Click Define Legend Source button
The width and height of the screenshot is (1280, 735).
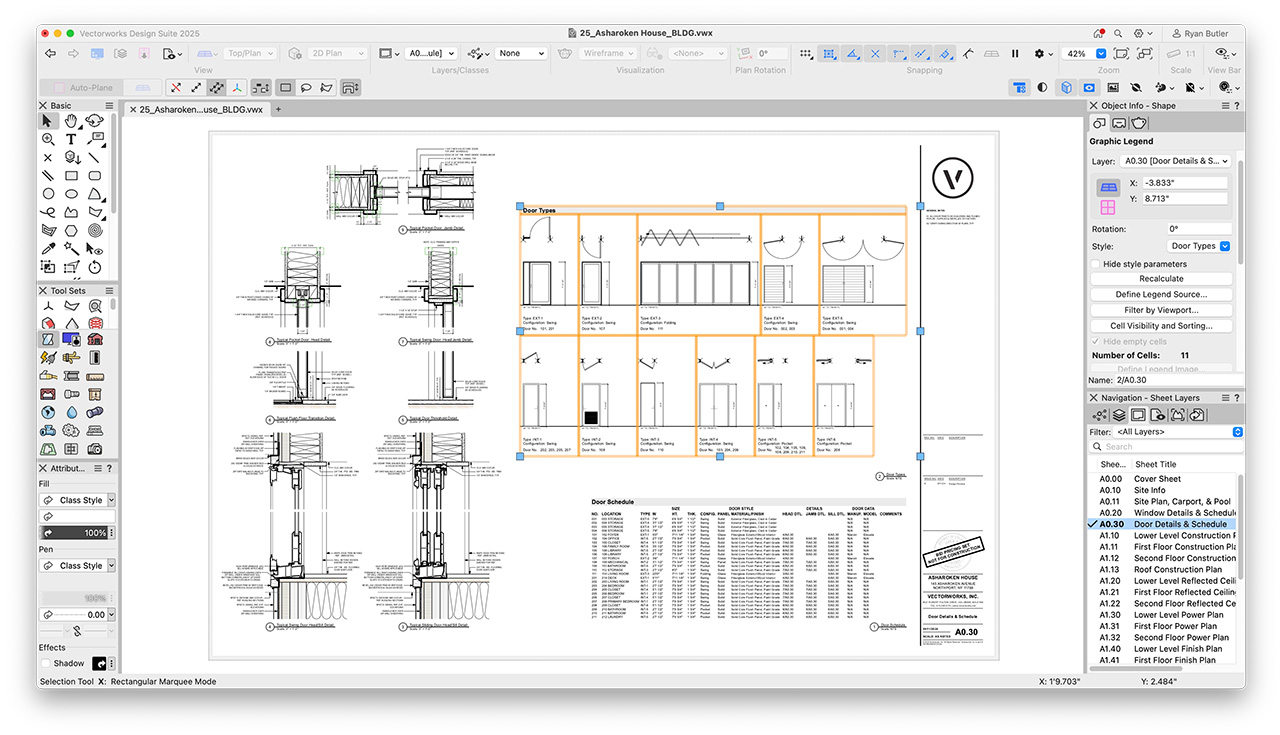pyautogui.click(x=1160, y=294)
